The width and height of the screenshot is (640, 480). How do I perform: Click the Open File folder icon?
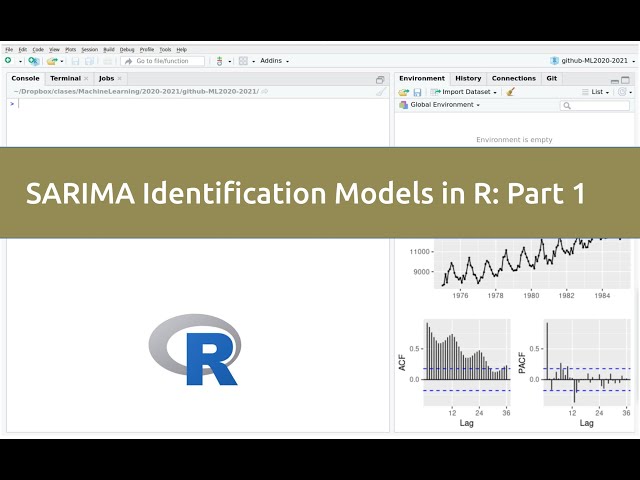(x=52, y=61)
